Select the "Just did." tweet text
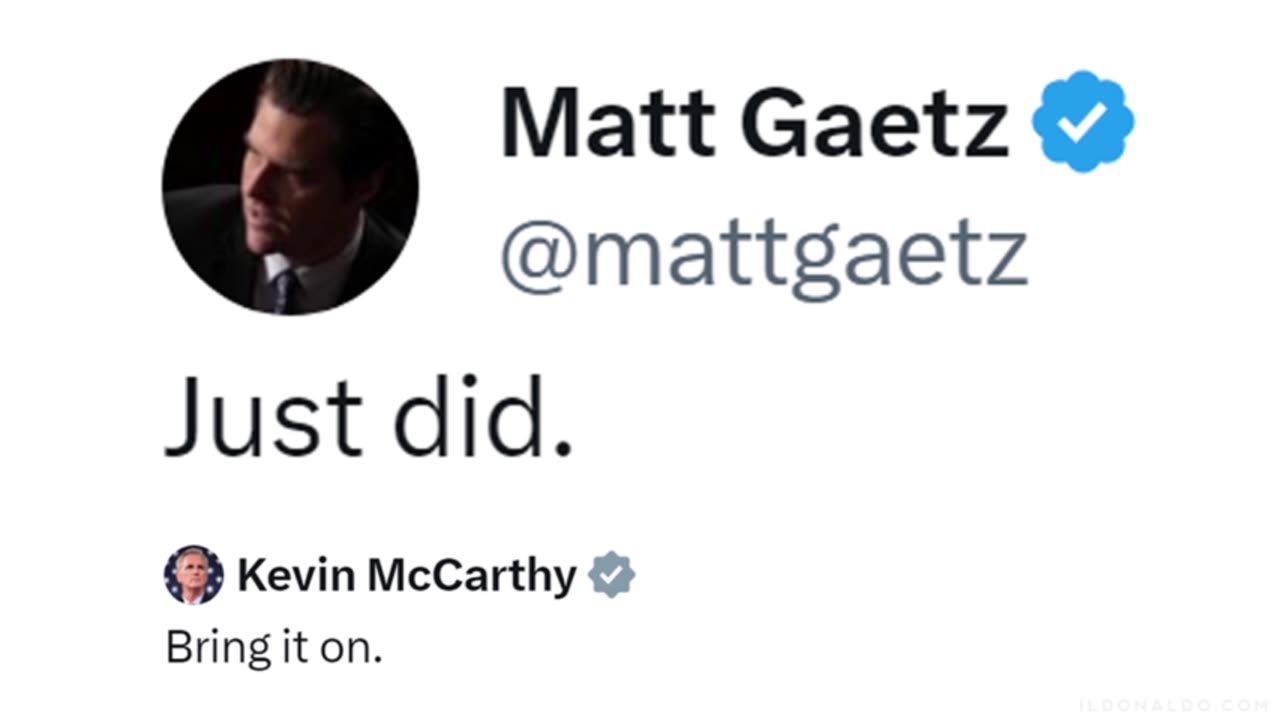The width and height of the screenshot is (1280, 720). 368,418
